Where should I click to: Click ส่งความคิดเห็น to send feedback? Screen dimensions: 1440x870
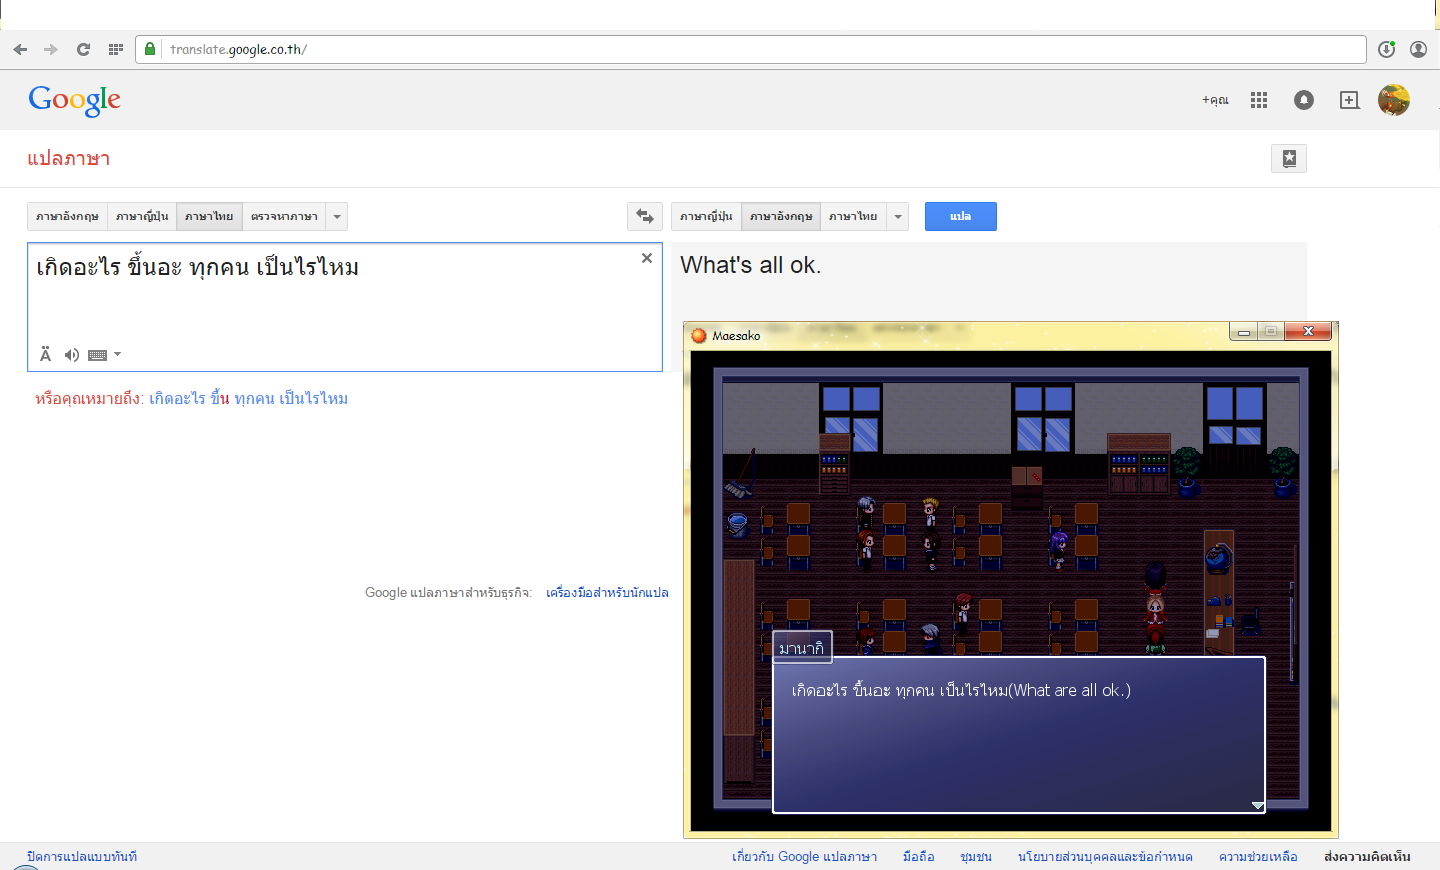pos(1367,857)
